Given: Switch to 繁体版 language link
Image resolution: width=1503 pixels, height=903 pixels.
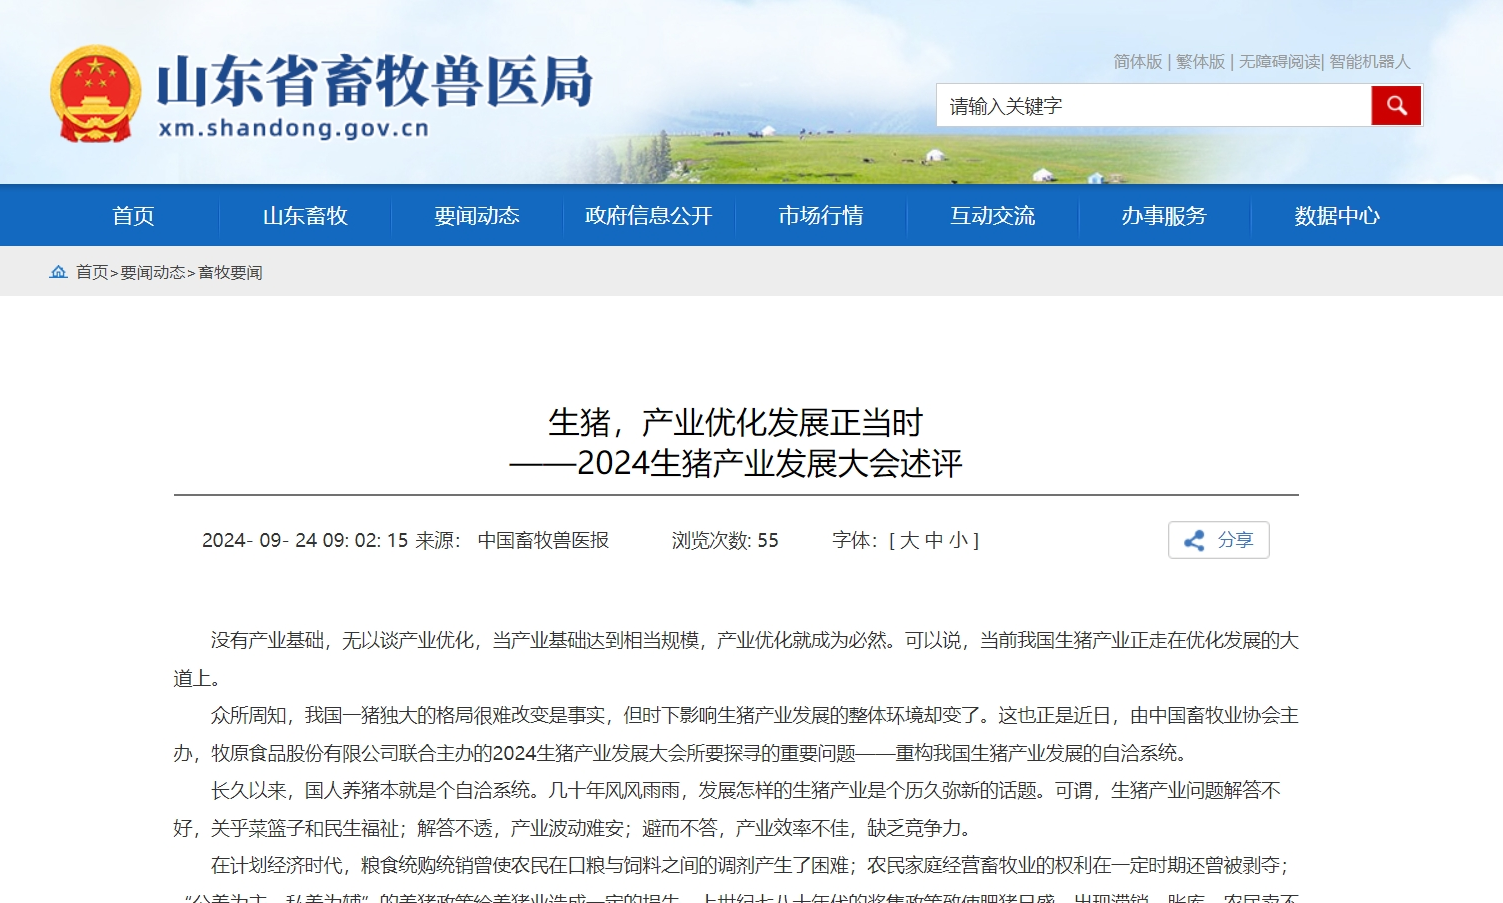Looking at the screenshot, I should 1200,62.
